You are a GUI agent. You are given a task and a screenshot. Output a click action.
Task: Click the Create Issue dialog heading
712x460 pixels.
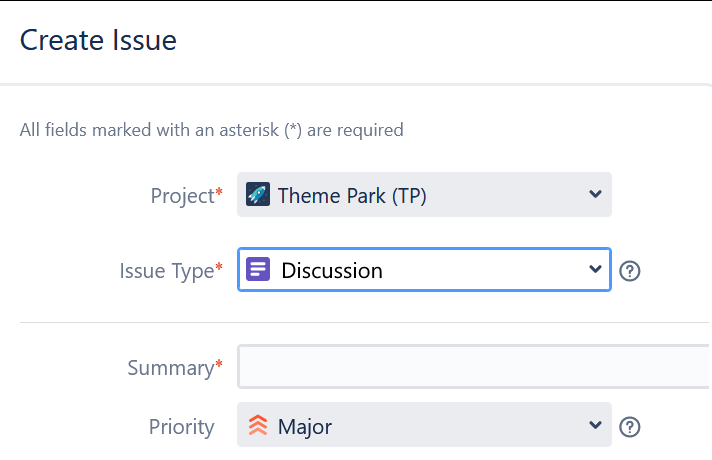tap(98, 40)
